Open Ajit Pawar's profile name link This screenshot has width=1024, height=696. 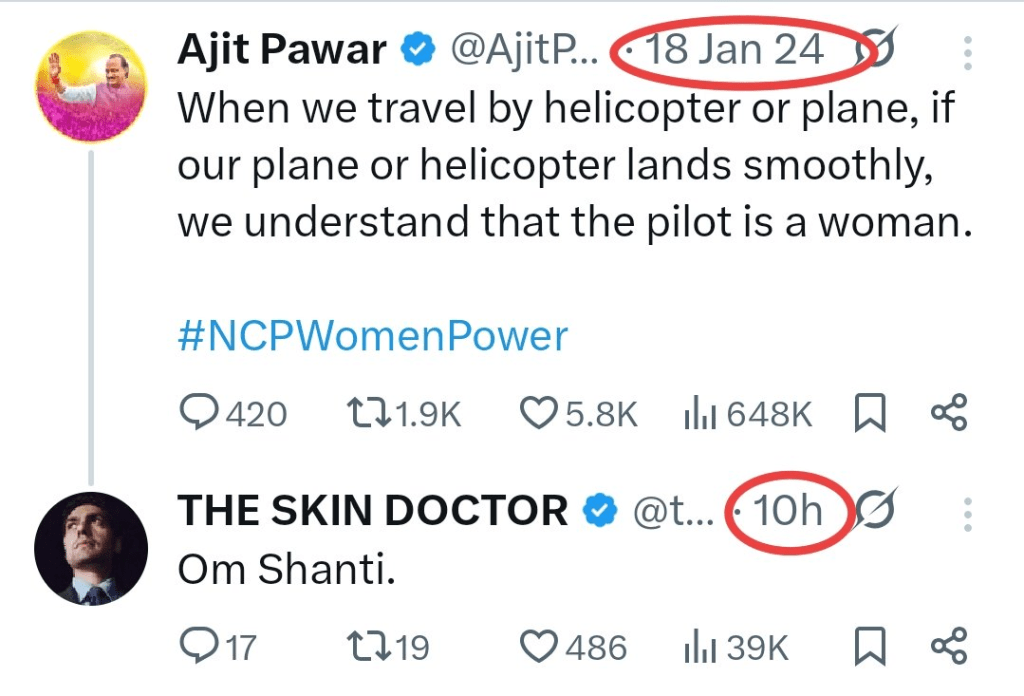pos(283,50)
